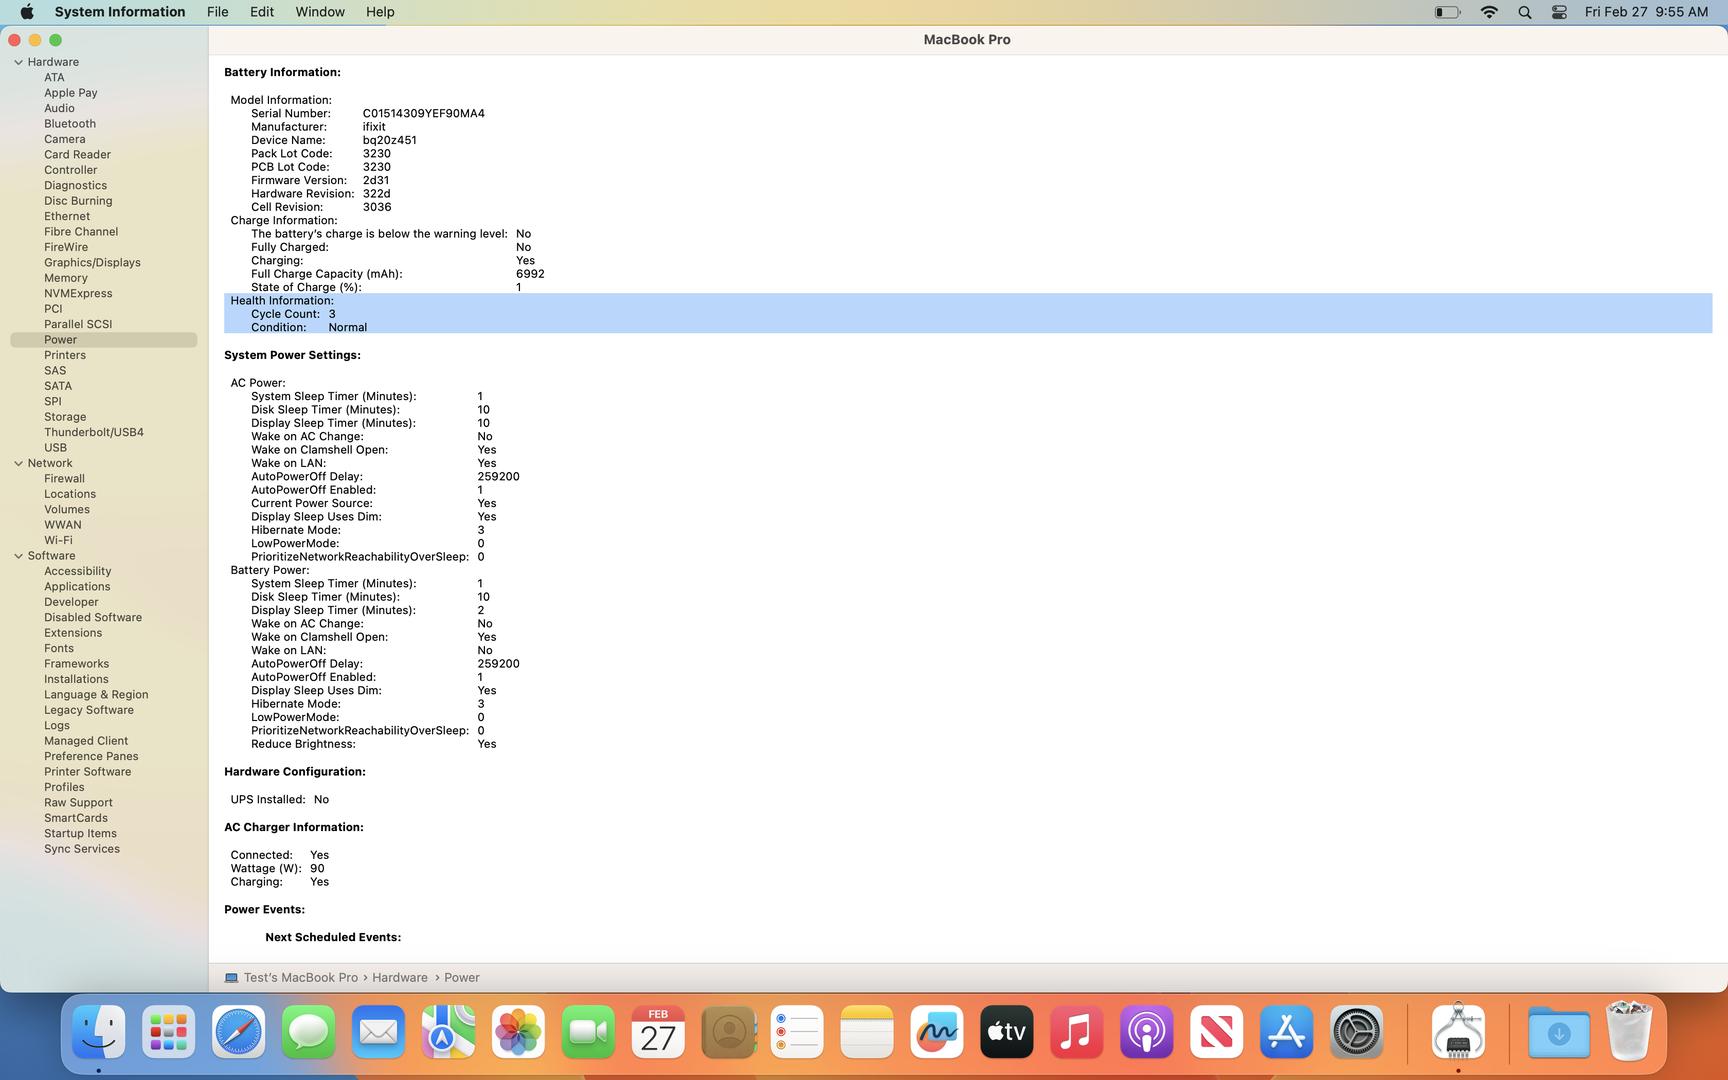Open System Preferences gear icon

pyautogui.click(x=1356, y=1032)
